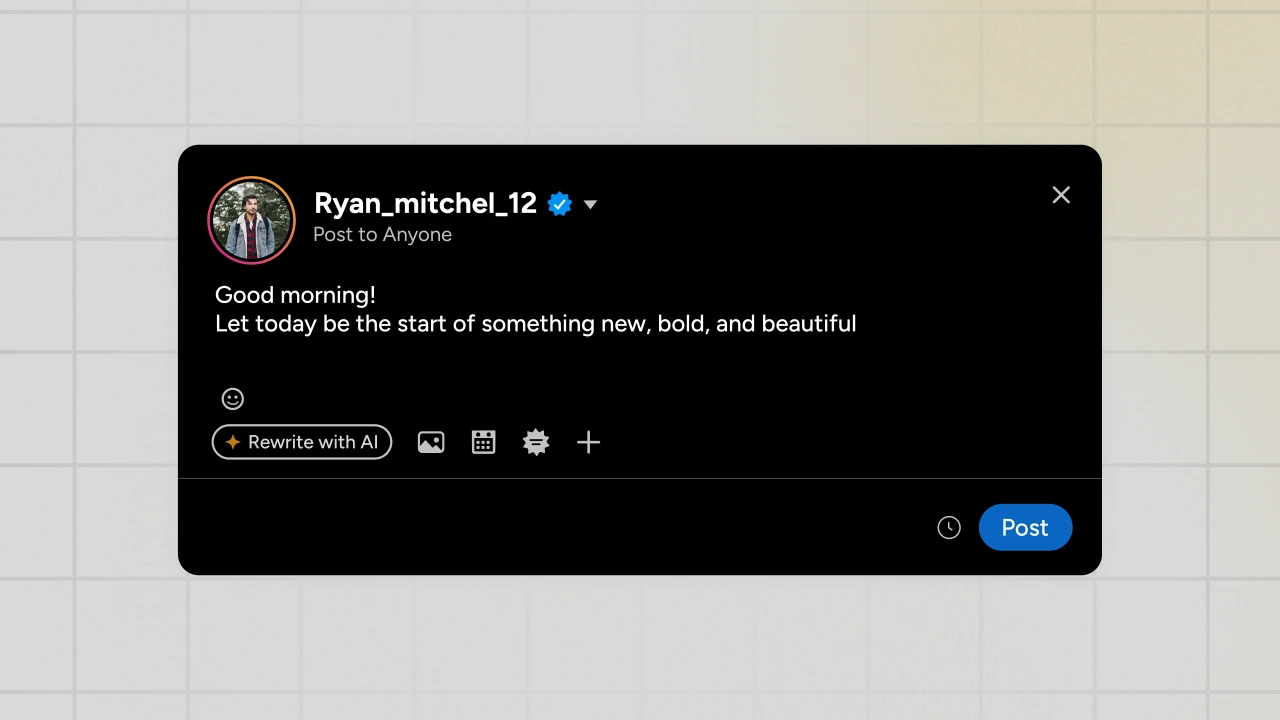Place cursor in the Good morning! line
The height and width of the screenshot is (720, 1280).
pyautogui.click(x=295, y=295)
